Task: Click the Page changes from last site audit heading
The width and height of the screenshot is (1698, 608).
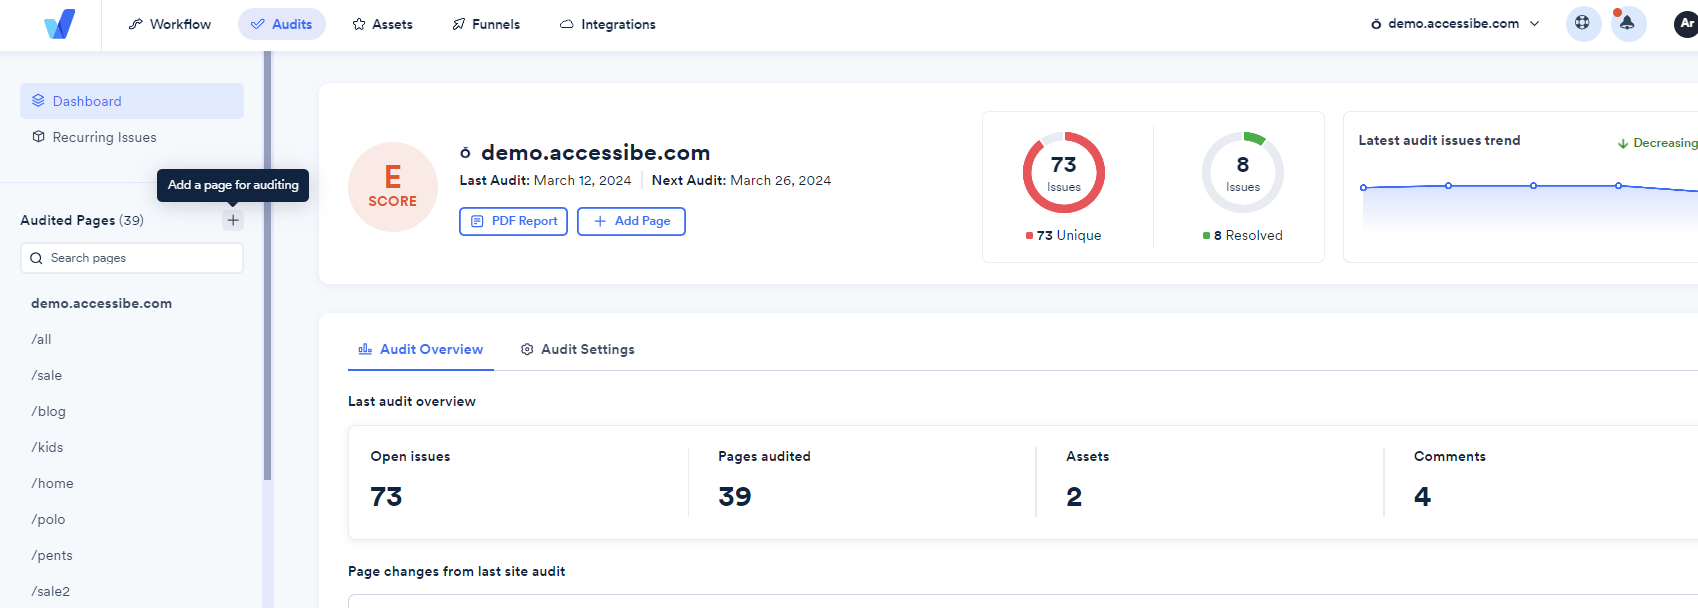Action: [x=456, y=571]
